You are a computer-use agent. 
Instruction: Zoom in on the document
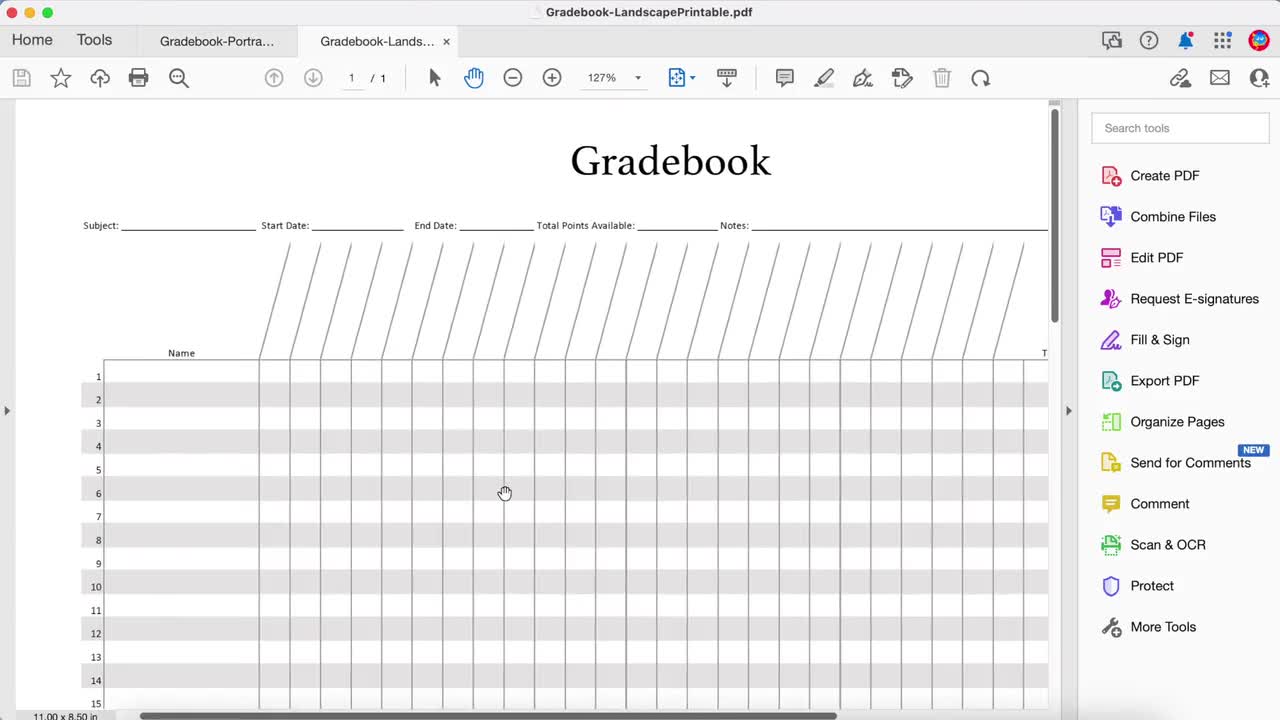(552, 77)
